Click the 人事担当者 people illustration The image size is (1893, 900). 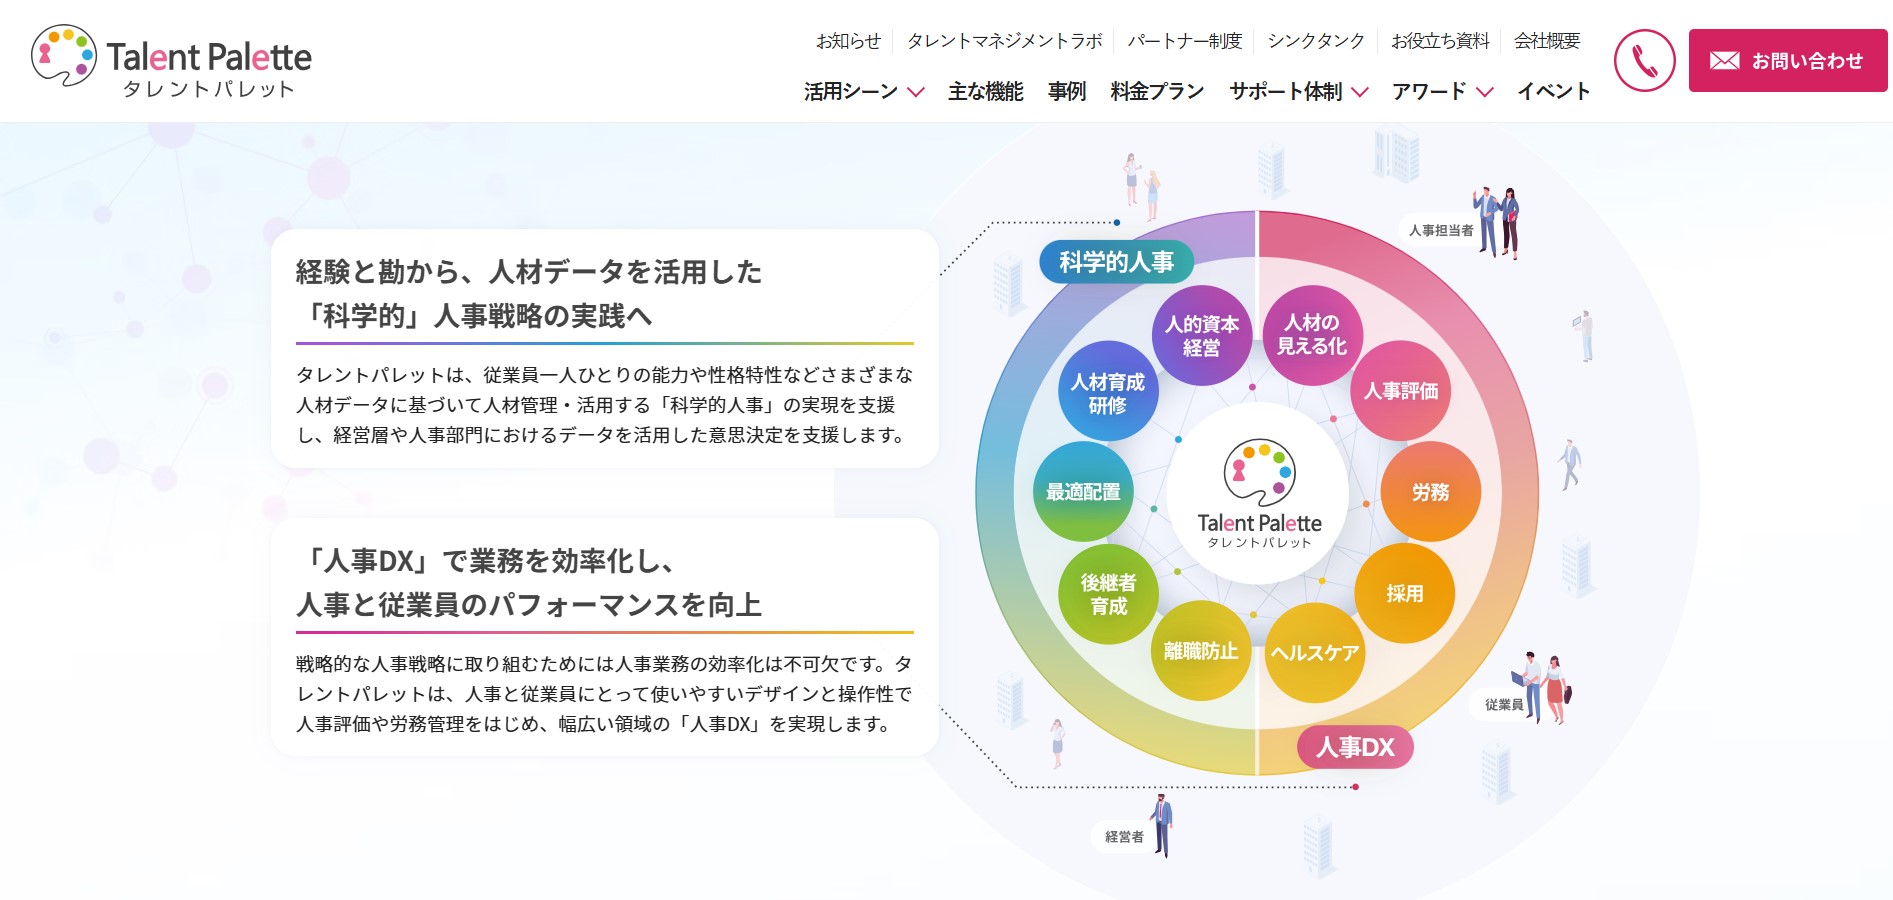[x=1498, y=222]
